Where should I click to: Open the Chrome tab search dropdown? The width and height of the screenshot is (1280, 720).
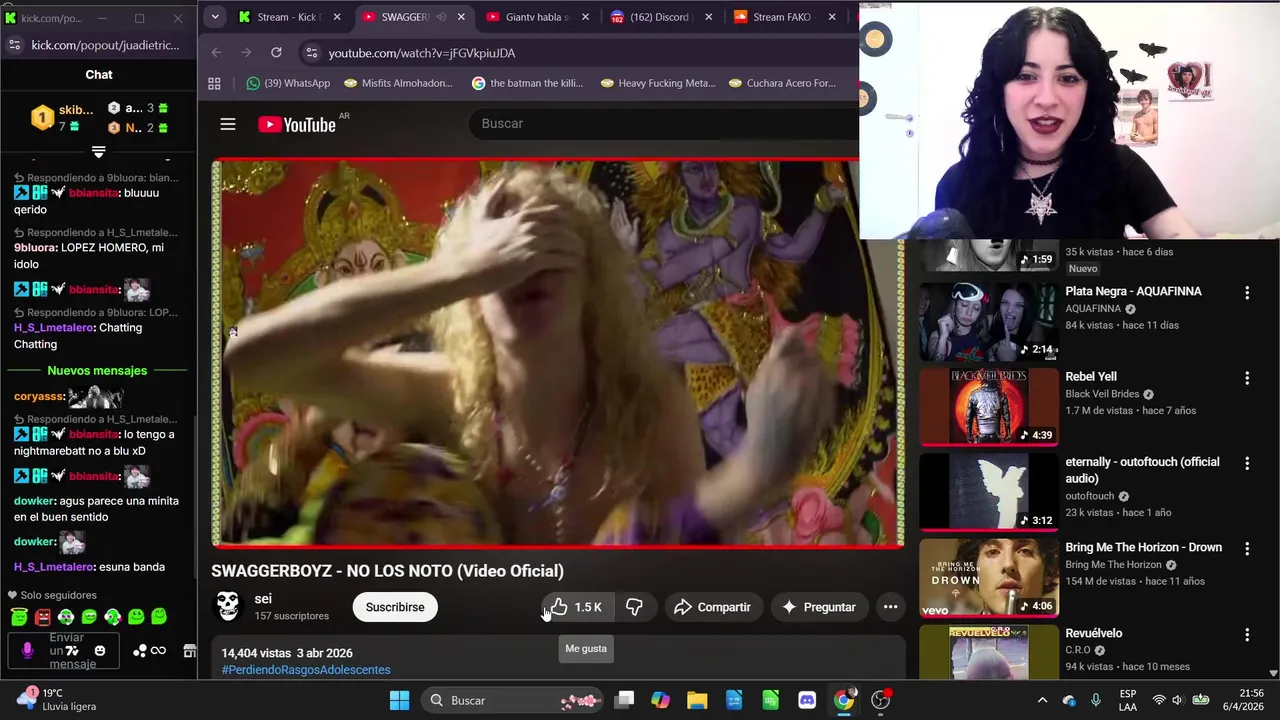214,17
